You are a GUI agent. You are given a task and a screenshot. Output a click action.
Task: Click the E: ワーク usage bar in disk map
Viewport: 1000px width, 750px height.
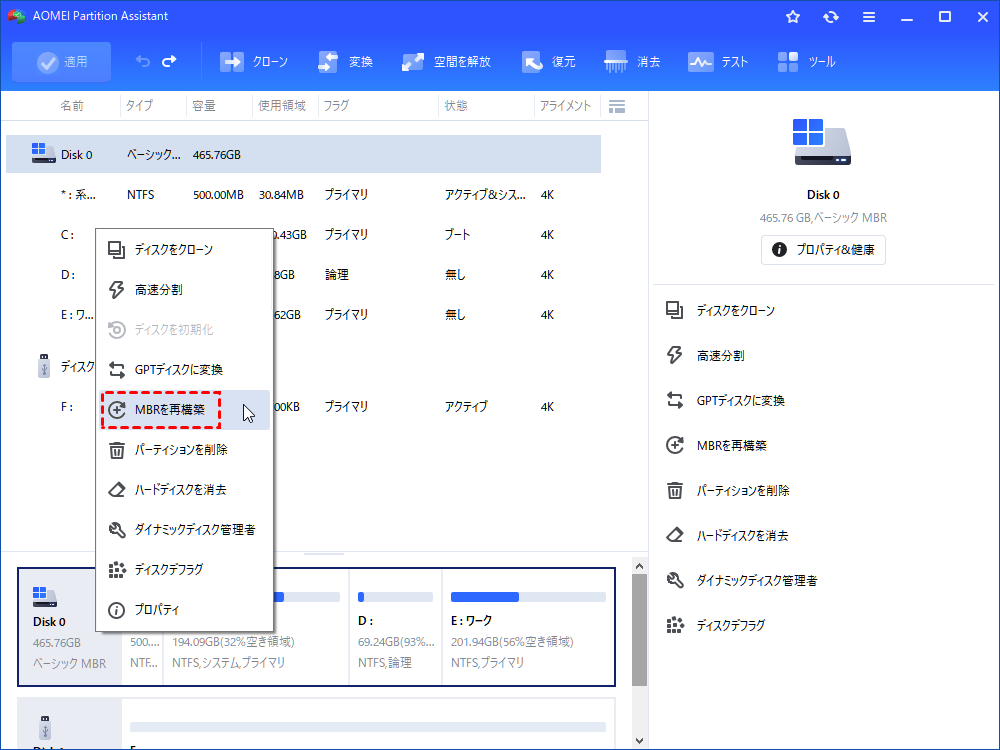click(x=528, y=597)
